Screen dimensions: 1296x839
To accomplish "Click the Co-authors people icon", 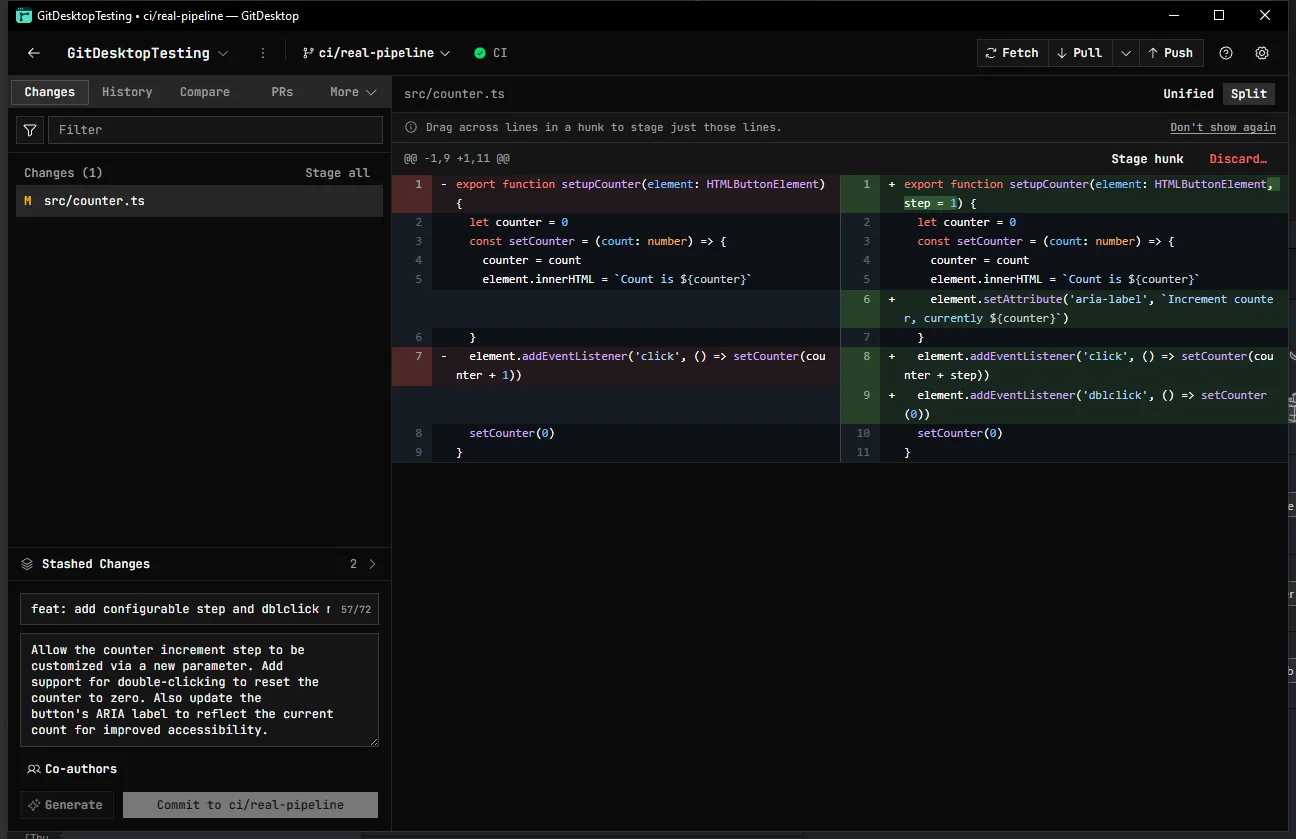I will coord(34,769).
